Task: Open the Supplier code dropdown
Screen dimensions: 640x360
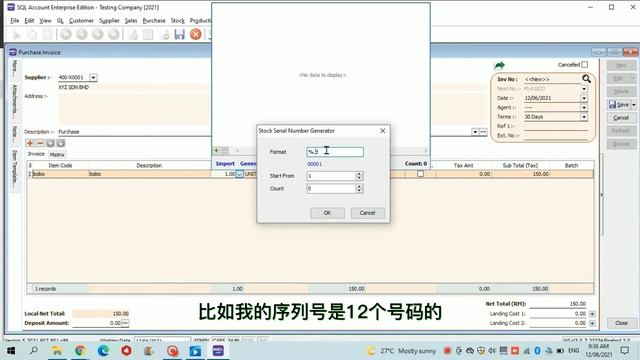Action: 93,78
